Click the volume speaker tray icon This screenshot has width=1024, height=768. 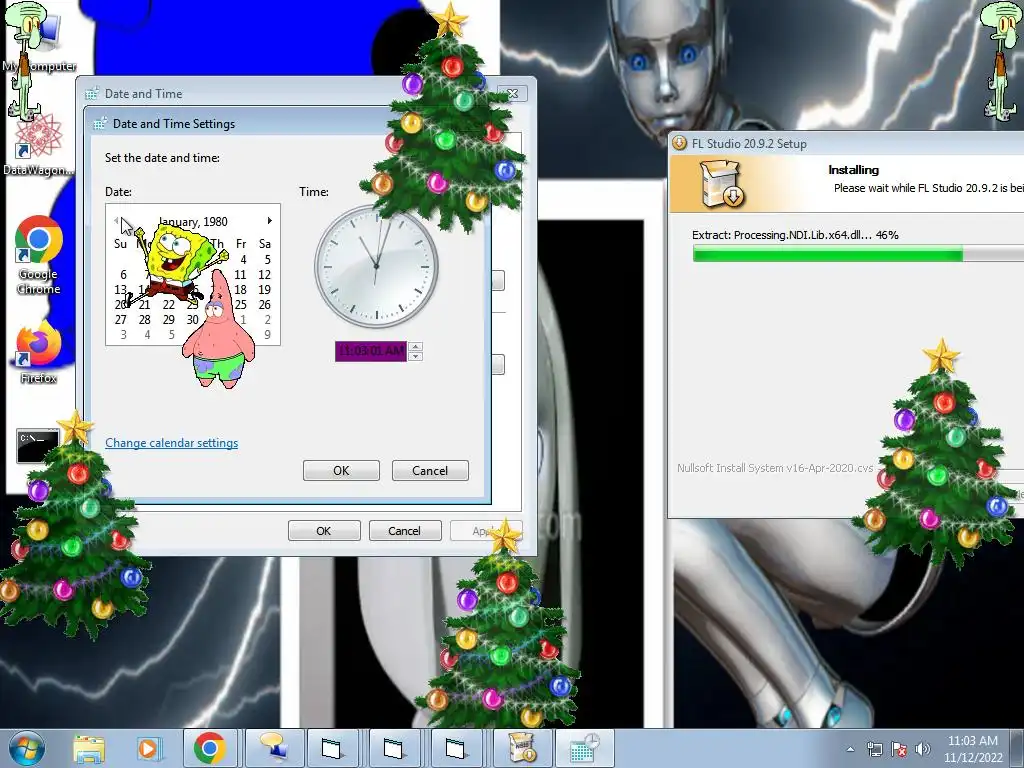[923, 750]
